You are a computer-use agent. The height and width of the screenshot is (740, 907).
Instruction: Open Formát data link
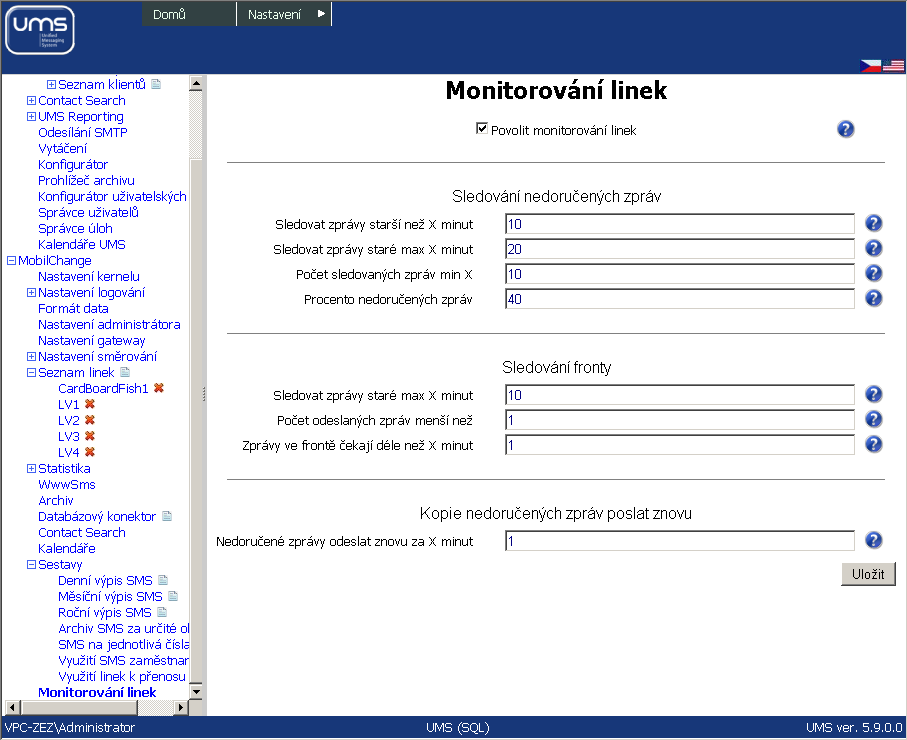(73, 308)
